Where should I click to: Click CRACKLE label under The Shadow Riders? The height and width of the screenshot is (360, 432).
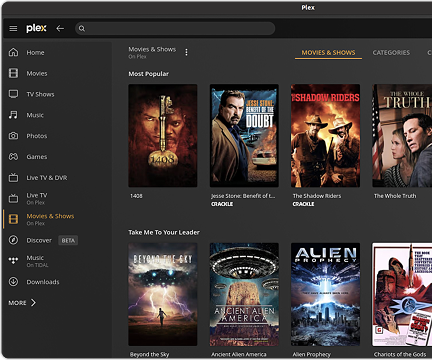303,204
